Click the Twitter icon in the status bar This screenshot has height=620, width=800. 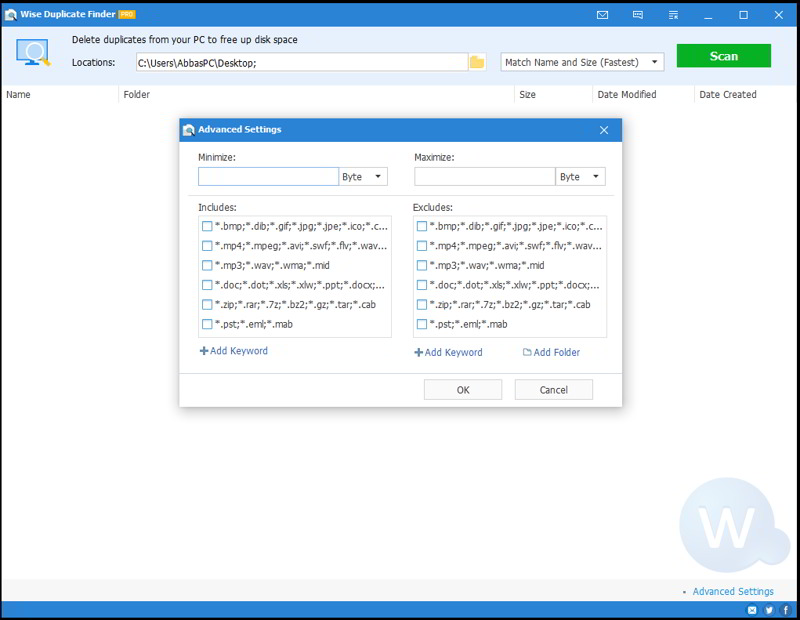[x=768, y=610]
